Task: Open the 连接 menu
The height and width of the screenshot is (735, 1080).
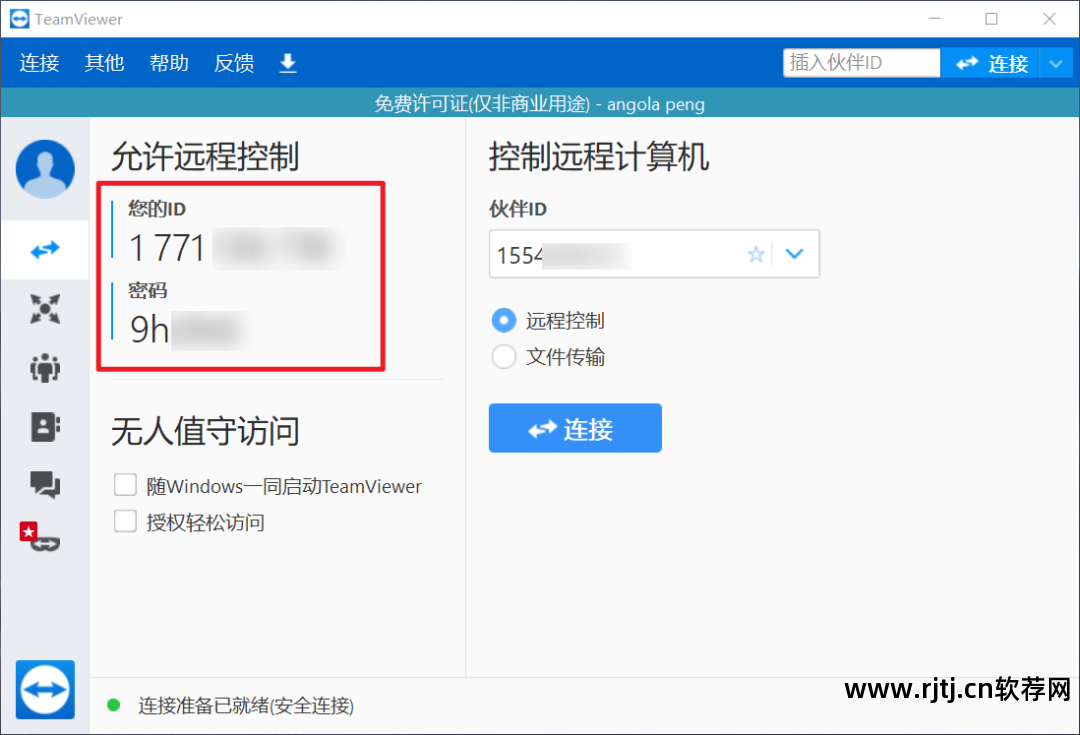Action: click(x=39, y=63)
